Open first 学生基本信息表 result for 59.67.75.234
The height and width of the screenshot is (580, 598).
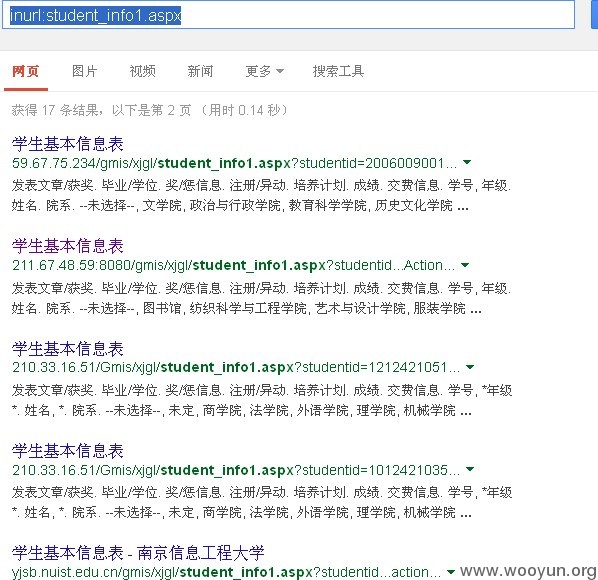tap(68, 144)
